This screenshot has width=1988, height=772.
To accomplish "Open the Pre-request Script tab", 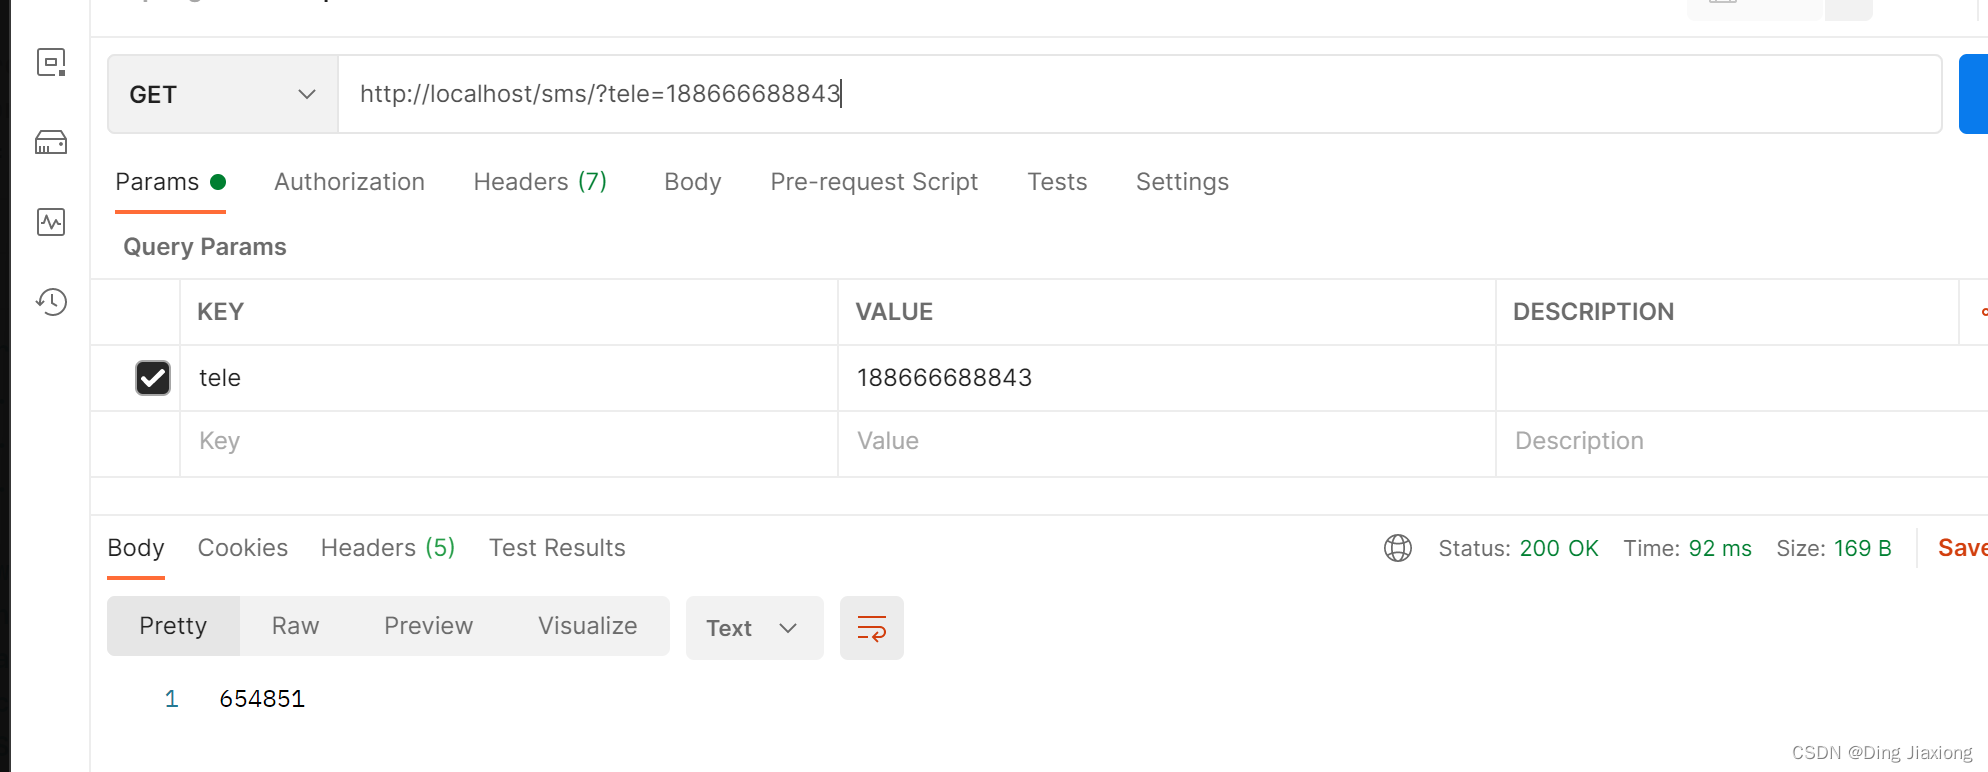I will (874, 182).
